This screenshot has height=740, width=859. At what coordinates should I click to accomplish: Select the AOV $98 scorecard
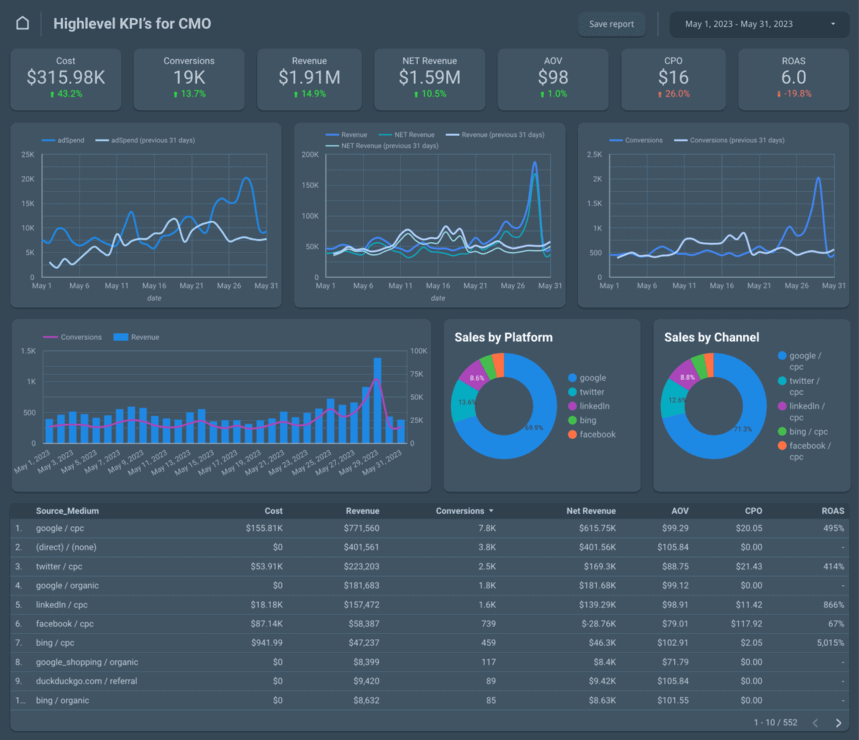pyautogui.click(x=553, y=79)
